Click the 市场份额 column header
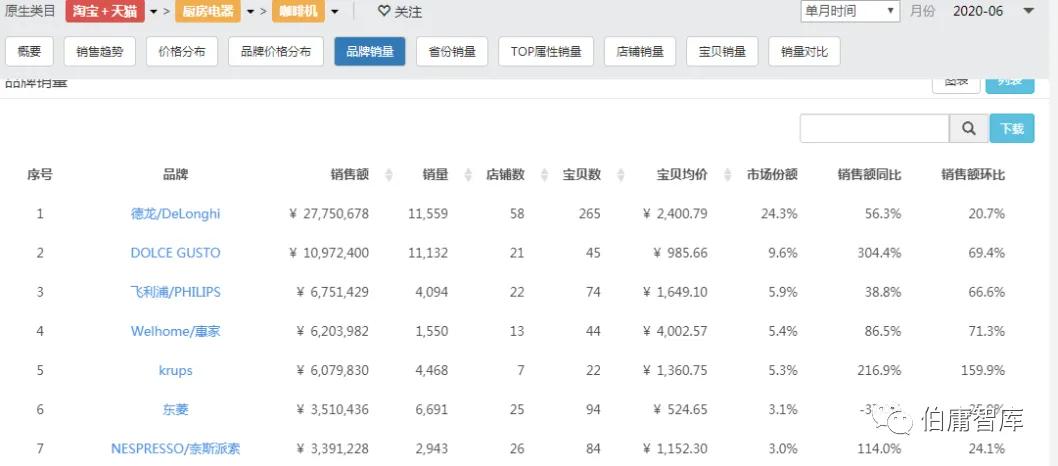The height and width of the screenshot is (466, 1058). (x=772, y=175)
